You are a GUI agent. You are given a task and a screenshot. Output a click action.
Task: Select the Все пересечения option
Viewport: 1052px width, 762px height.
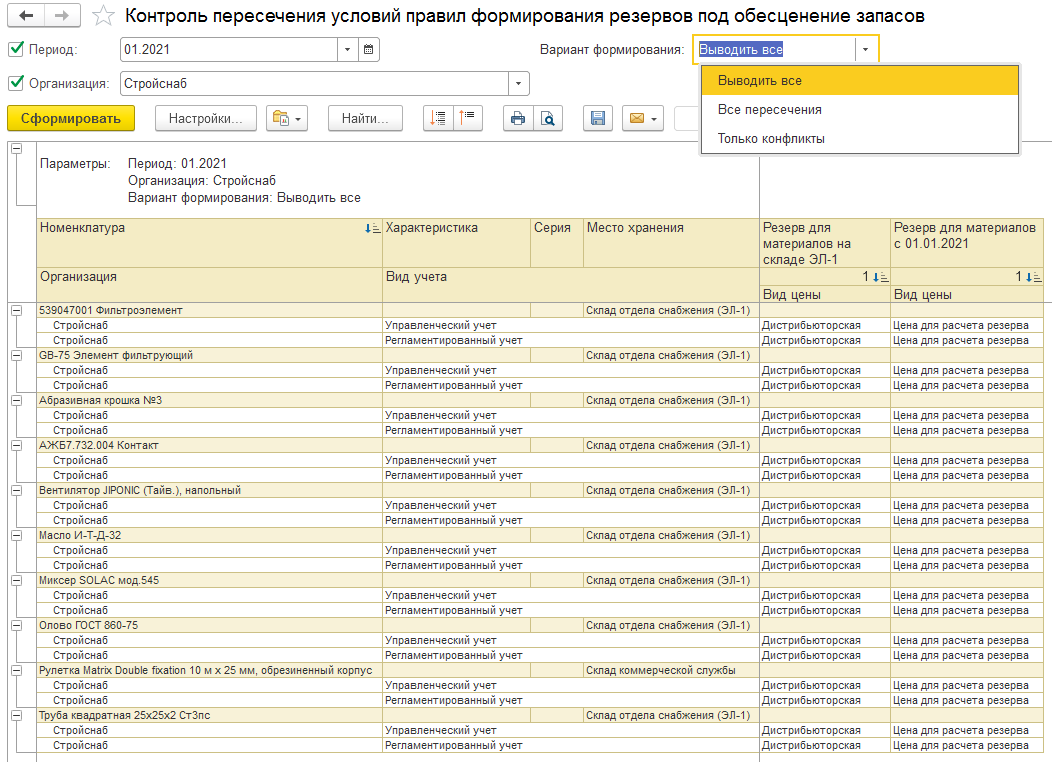pyautogui.click(x=769, y=109)
